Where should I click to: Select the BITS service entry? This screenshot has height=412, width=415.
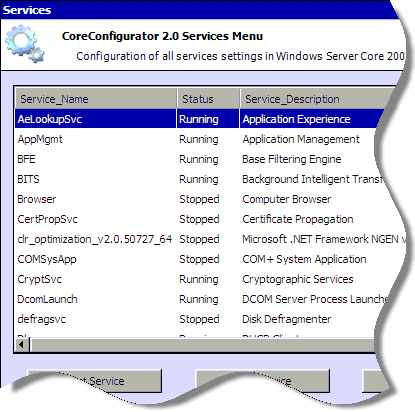(x=28, y=179)
